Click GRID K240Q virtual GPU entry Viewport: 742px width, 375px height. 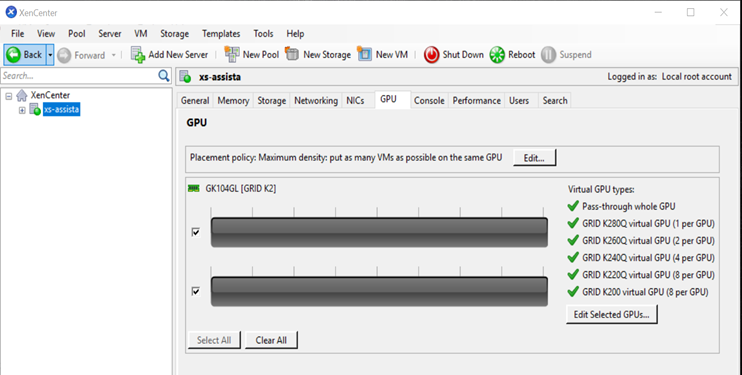pyautogui.click(x=648, y=258)
